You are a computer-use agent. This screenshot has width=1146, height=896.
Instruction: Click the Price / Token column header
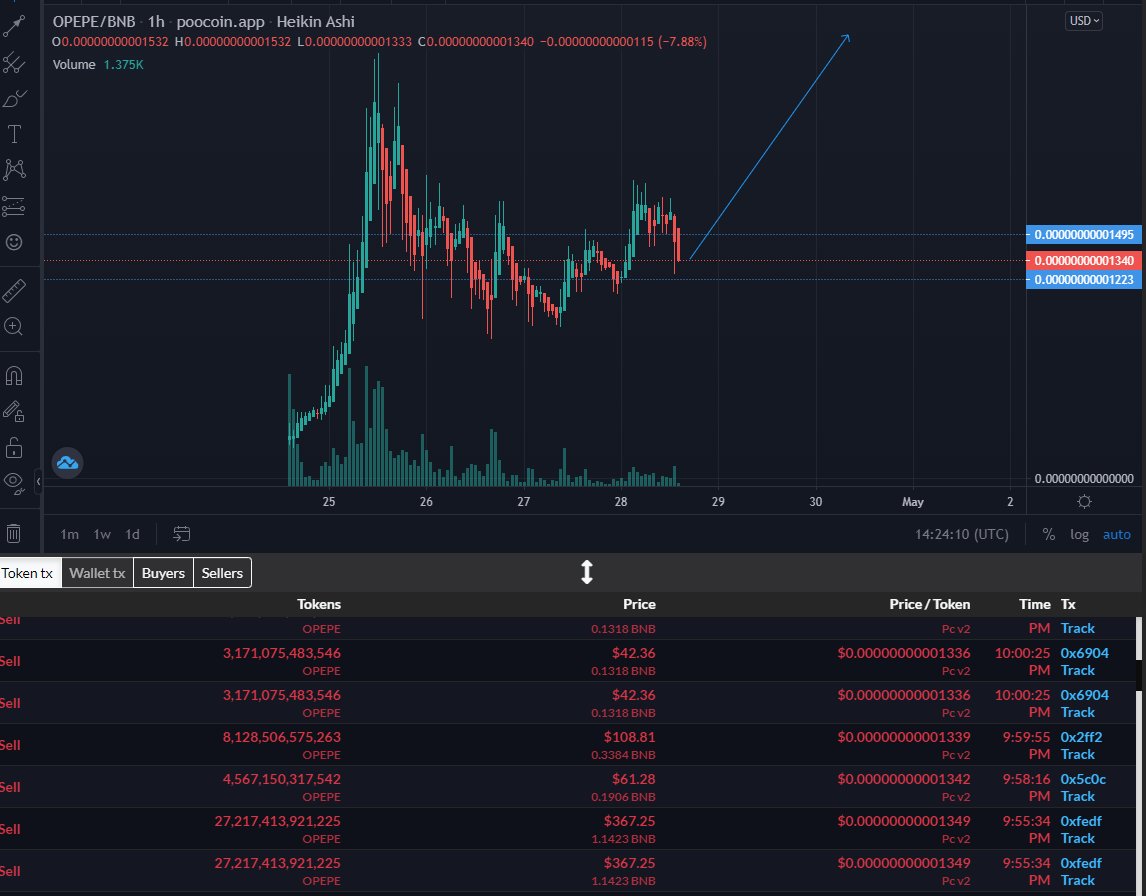pyautogui.click(x=930, y=604)
